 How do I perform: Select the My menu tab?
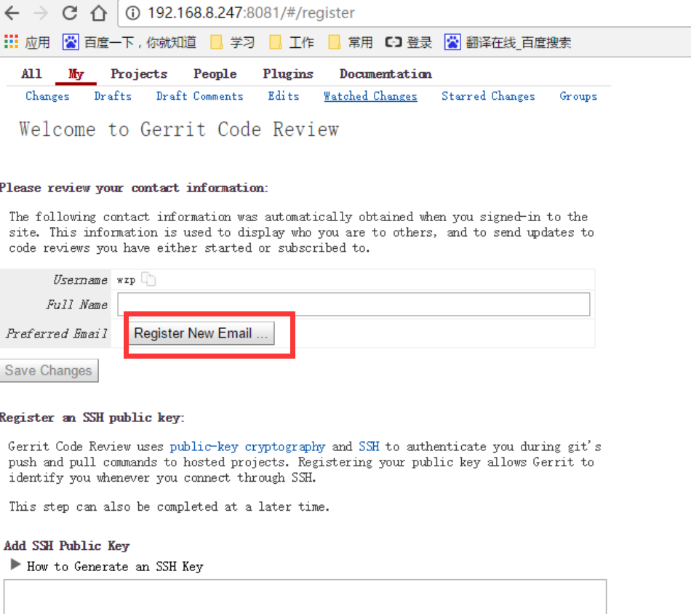click(x=76, y=74)
